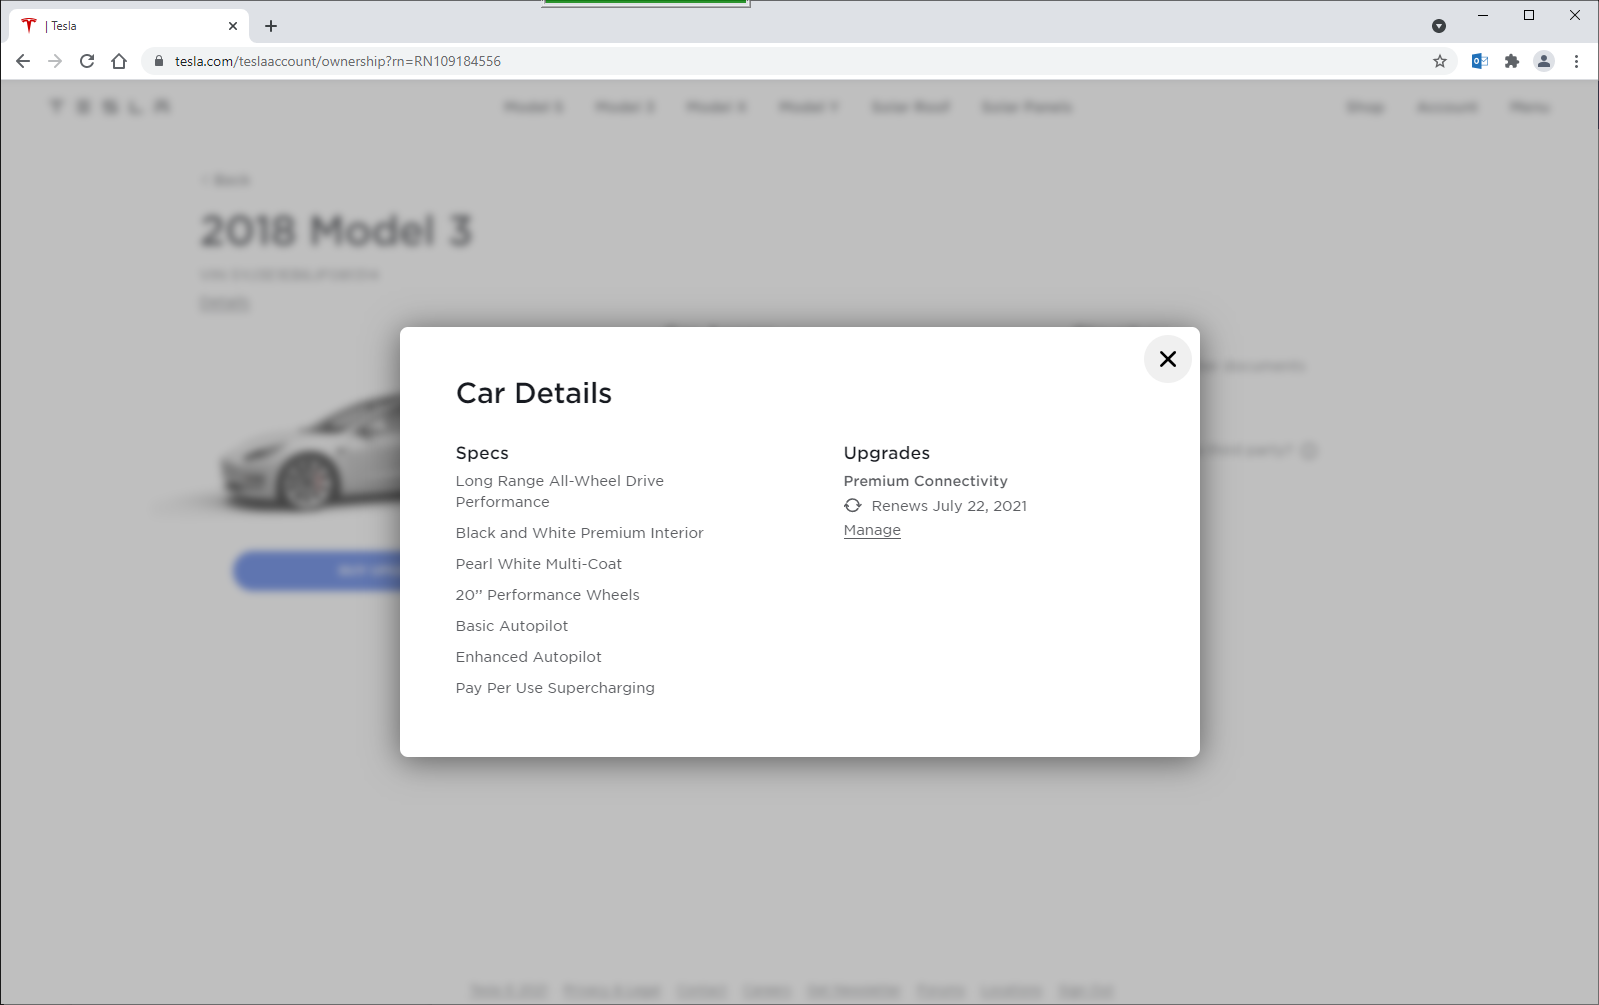This screenshot has width=1599, height=1005.
Task: Open the Chrome profile avatar
Action: (1544, 61)
